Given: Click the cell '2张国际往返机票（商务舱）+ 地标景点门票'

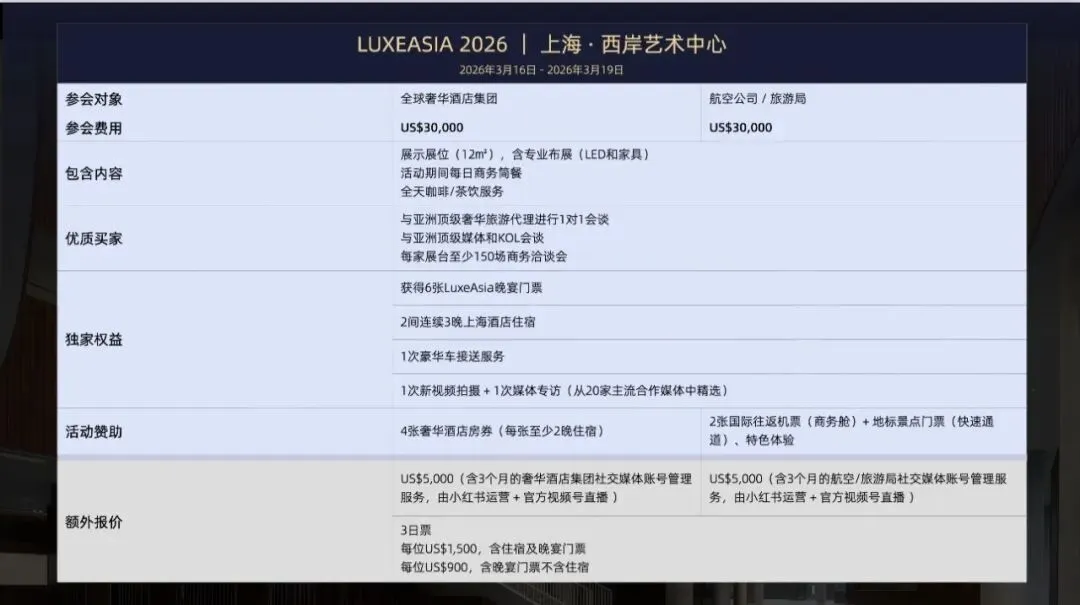Looking at the screenshot, I should coord(851,431).
